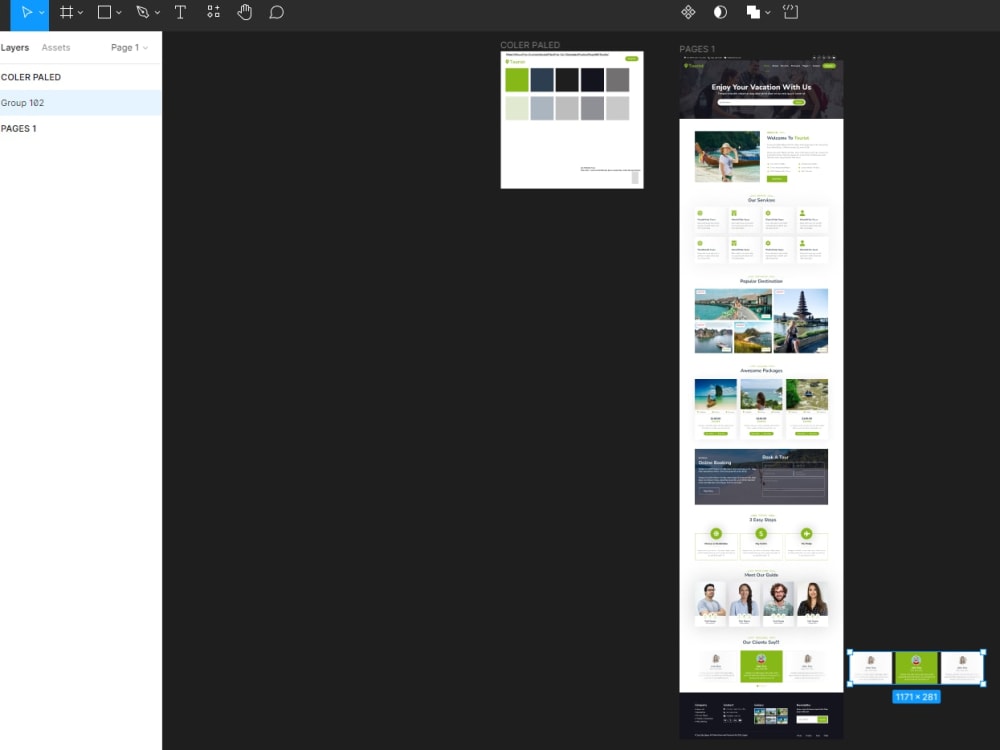
Task: Expand the Frame tool dropdown arrow
Action: [x=80, y=13]
